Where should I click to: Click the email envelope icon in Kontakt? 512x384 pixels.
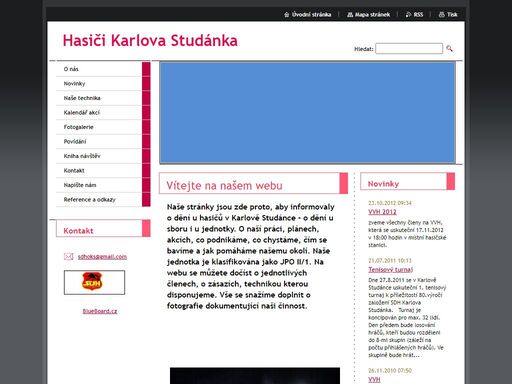point(68,256)
